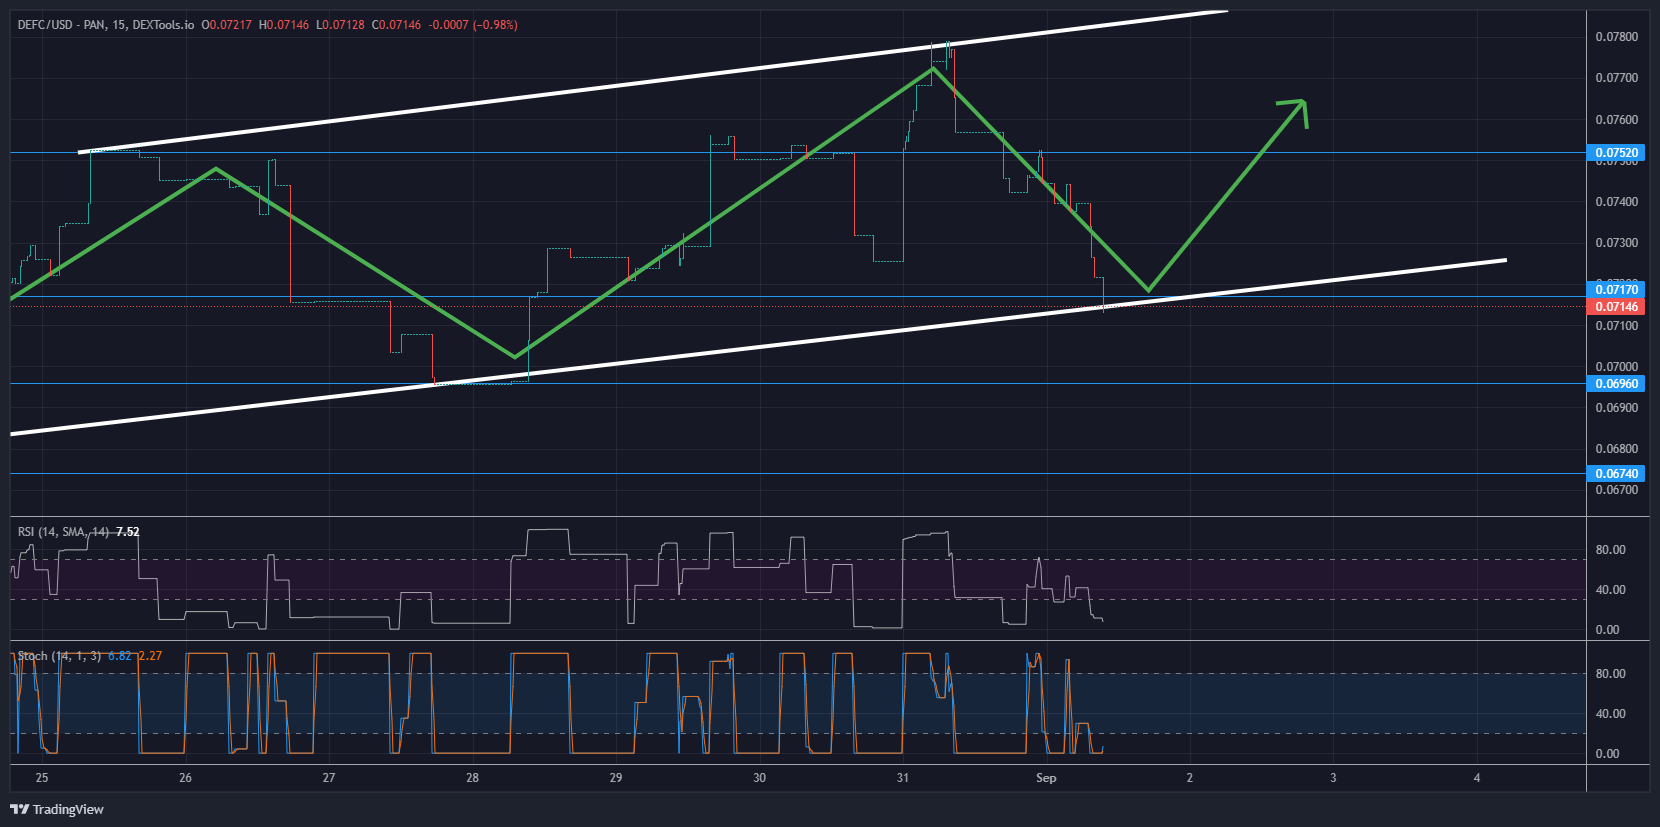
Task: Click the low value L0.07128
Action: tap(341, 25)
